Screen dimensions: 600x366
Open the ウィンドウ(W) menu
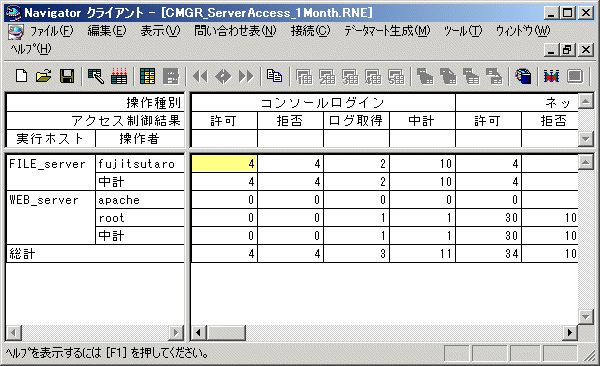523,31
